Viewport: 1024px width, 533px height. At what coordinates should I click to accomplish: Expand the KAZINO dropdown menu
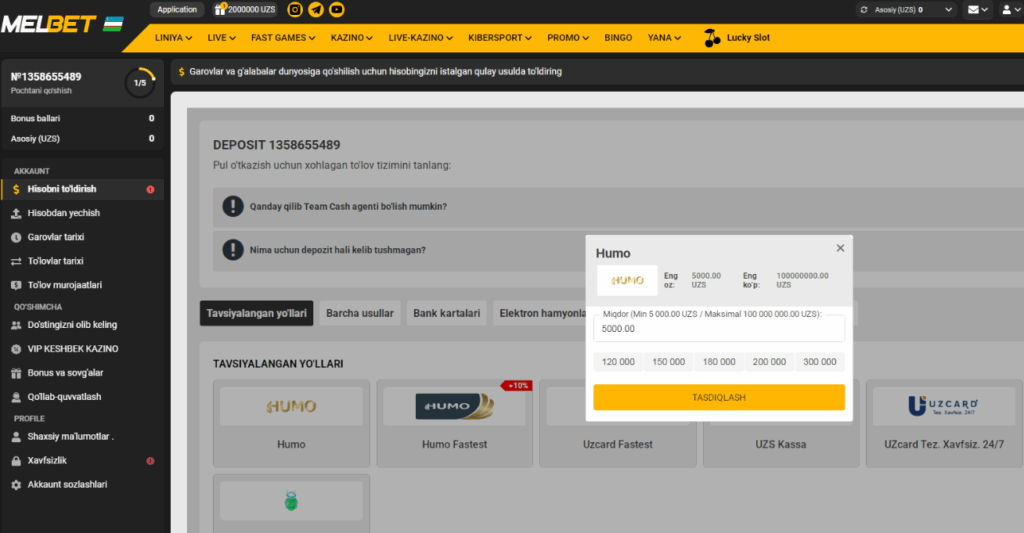(351, 38)
